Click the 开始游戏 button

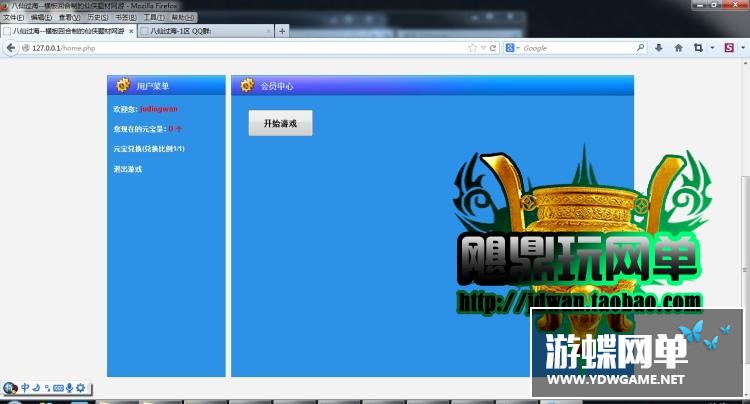[280, 123]
